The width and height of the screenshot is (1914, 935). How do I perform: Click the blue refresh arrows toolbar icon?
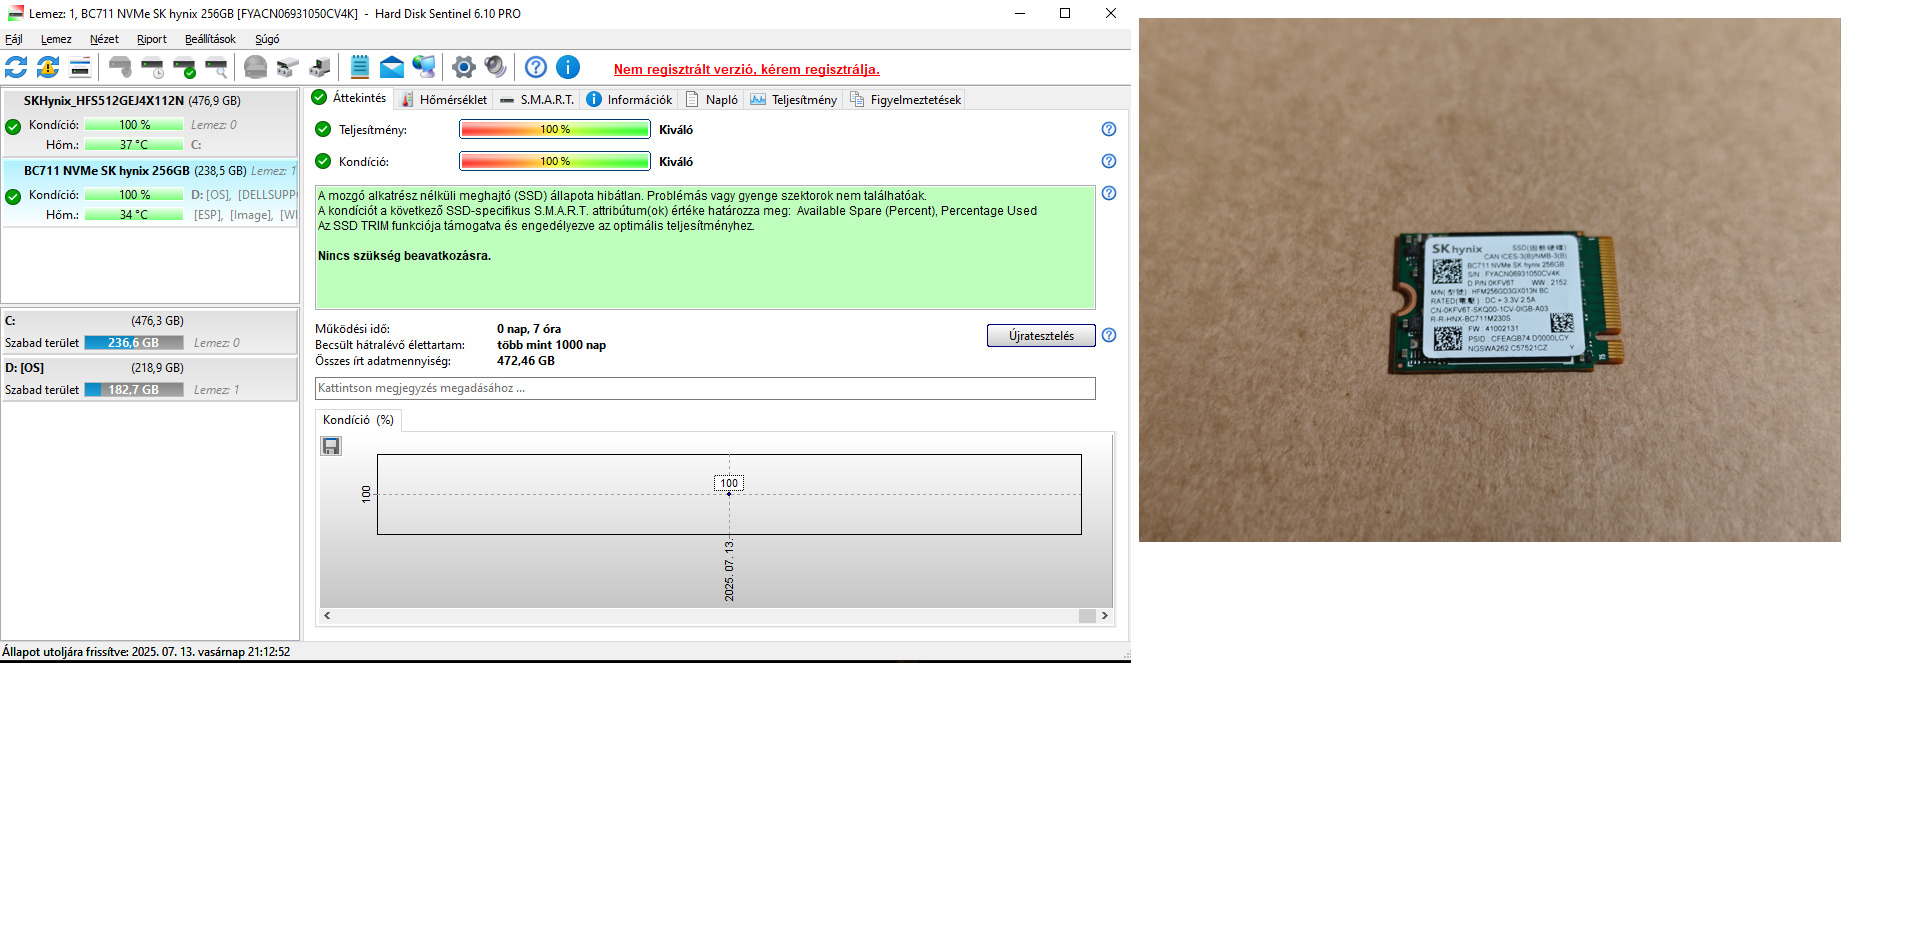tap(16, 67)
